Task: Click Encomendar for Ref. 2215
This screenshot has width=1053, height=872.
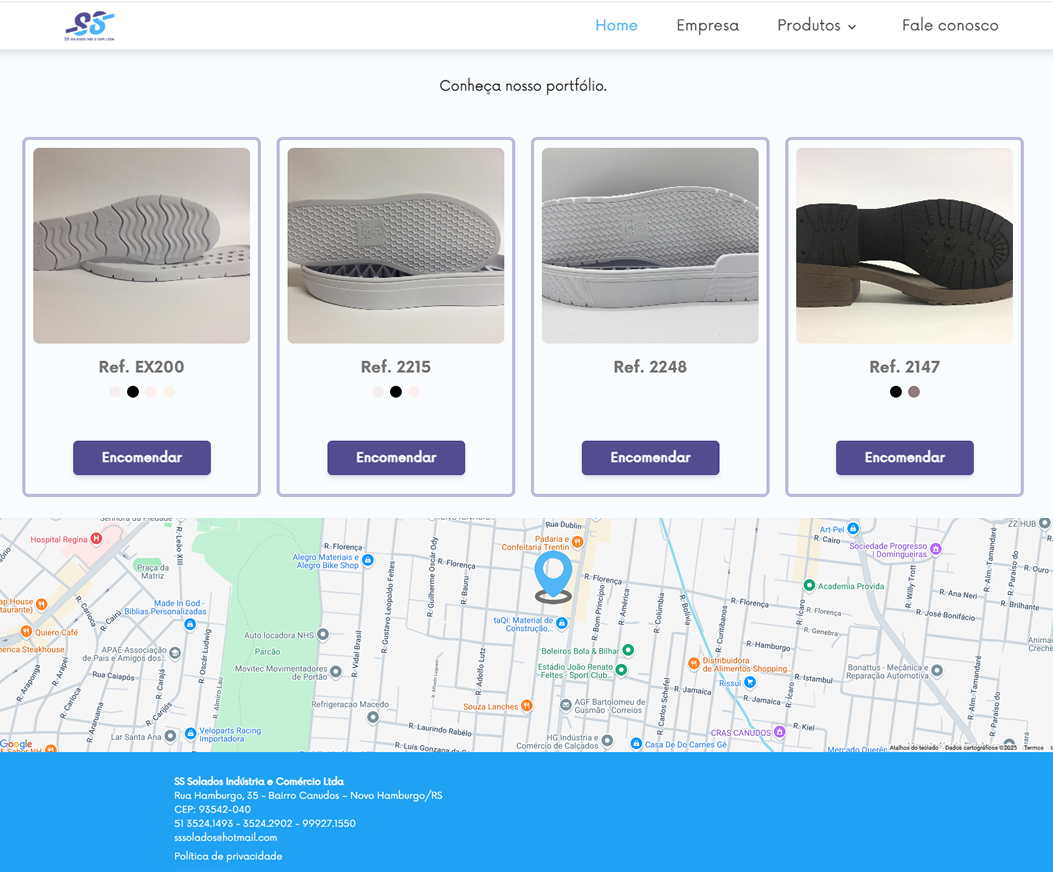Action: (396, 457)
